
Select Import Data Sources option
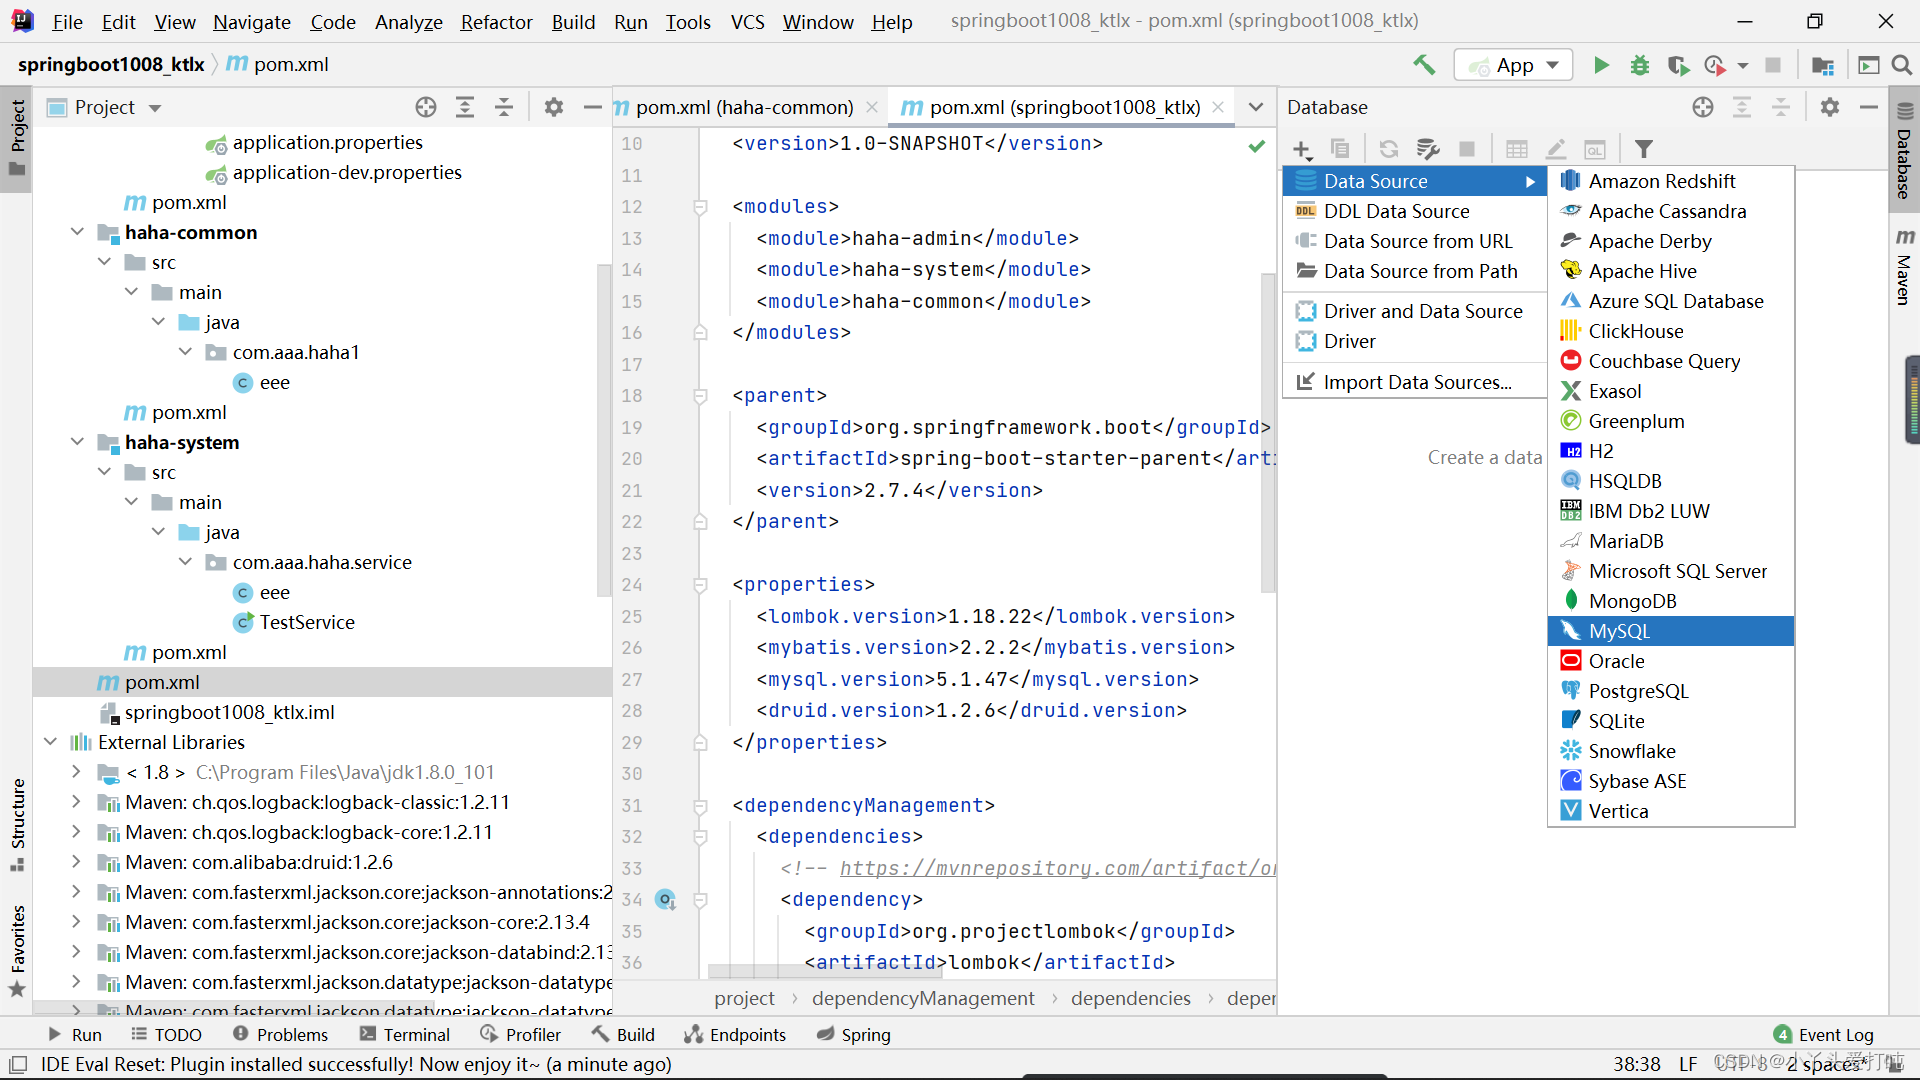coord(1414,382)
